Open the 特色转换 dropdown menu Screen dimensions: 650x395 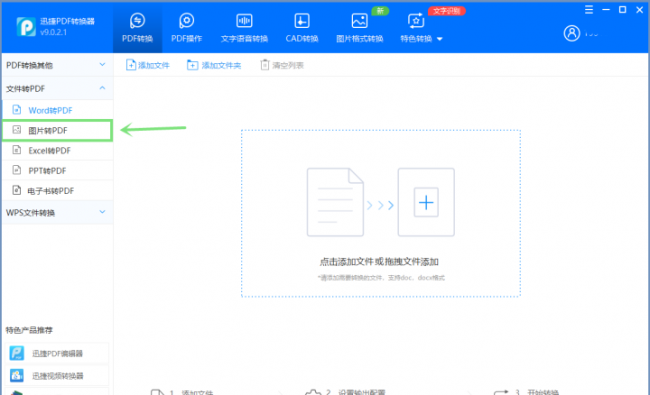(421, 28)
